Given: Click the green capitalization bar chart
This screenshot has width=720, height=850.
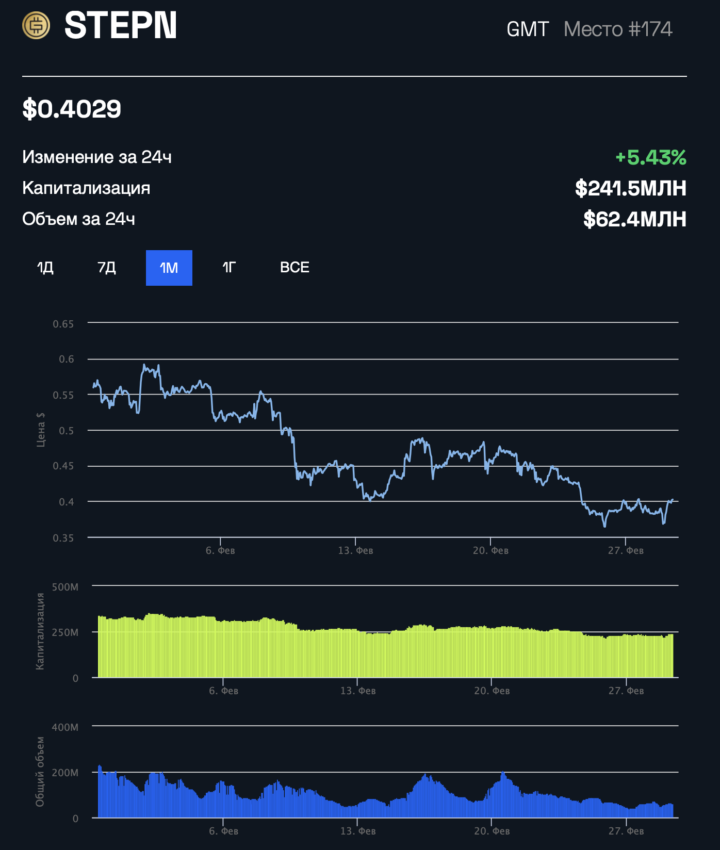Looking at the screenshot, I should click(x=385, y=646).
